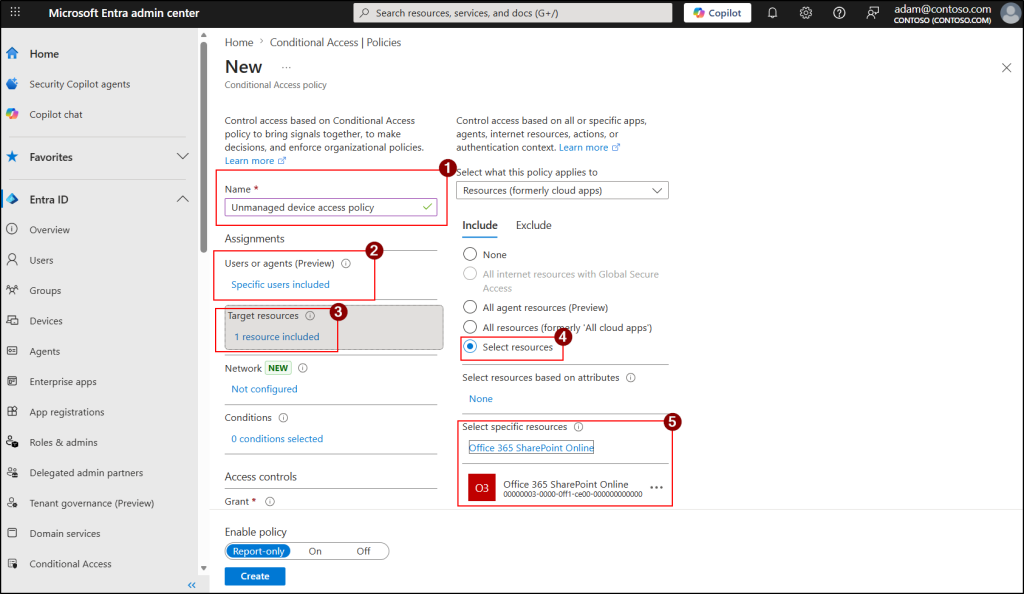Click the Users person icon
Viewport: 1024px width, 594px height.
[x=12, y=260]
